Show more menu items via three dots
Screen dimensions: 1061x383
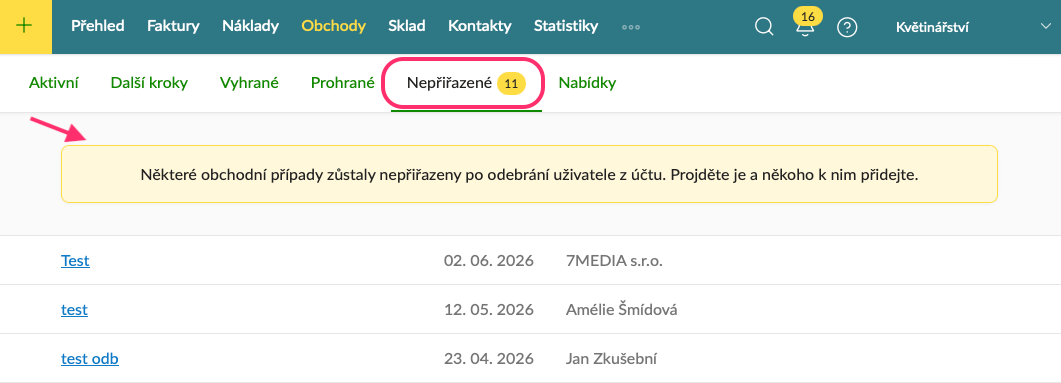(631, 28)
